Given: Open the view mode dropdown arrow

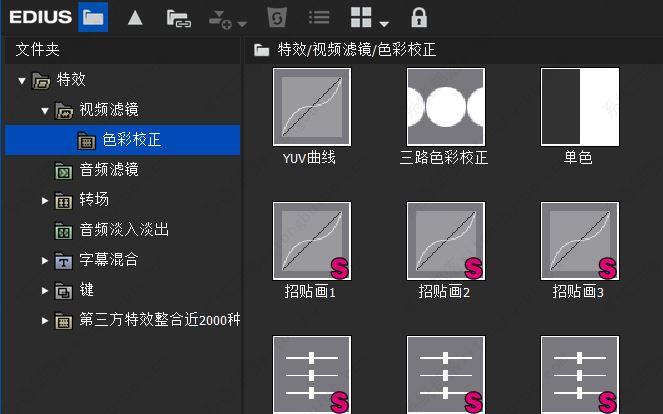Looking at the screenshot, I should (x=384, y=24).
